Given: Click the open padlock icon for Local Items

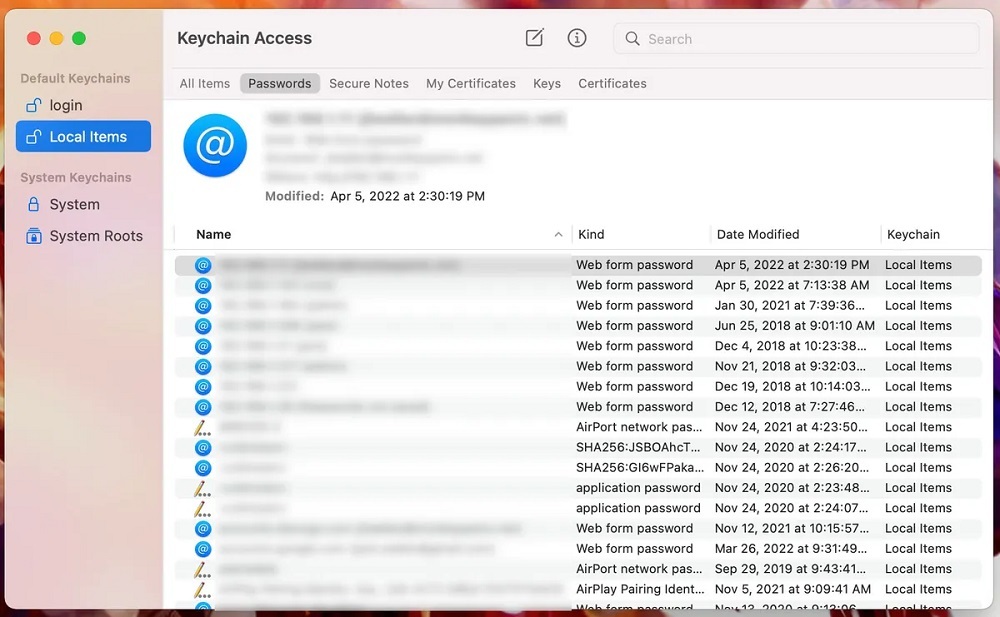Looking at the screenshot, I should [x=34, y=137].
